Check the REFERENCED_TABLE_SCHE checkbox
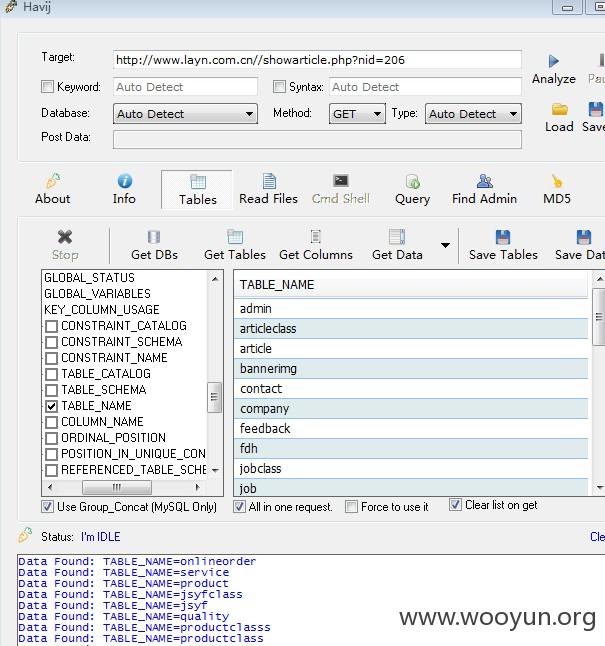 (51, 470)
